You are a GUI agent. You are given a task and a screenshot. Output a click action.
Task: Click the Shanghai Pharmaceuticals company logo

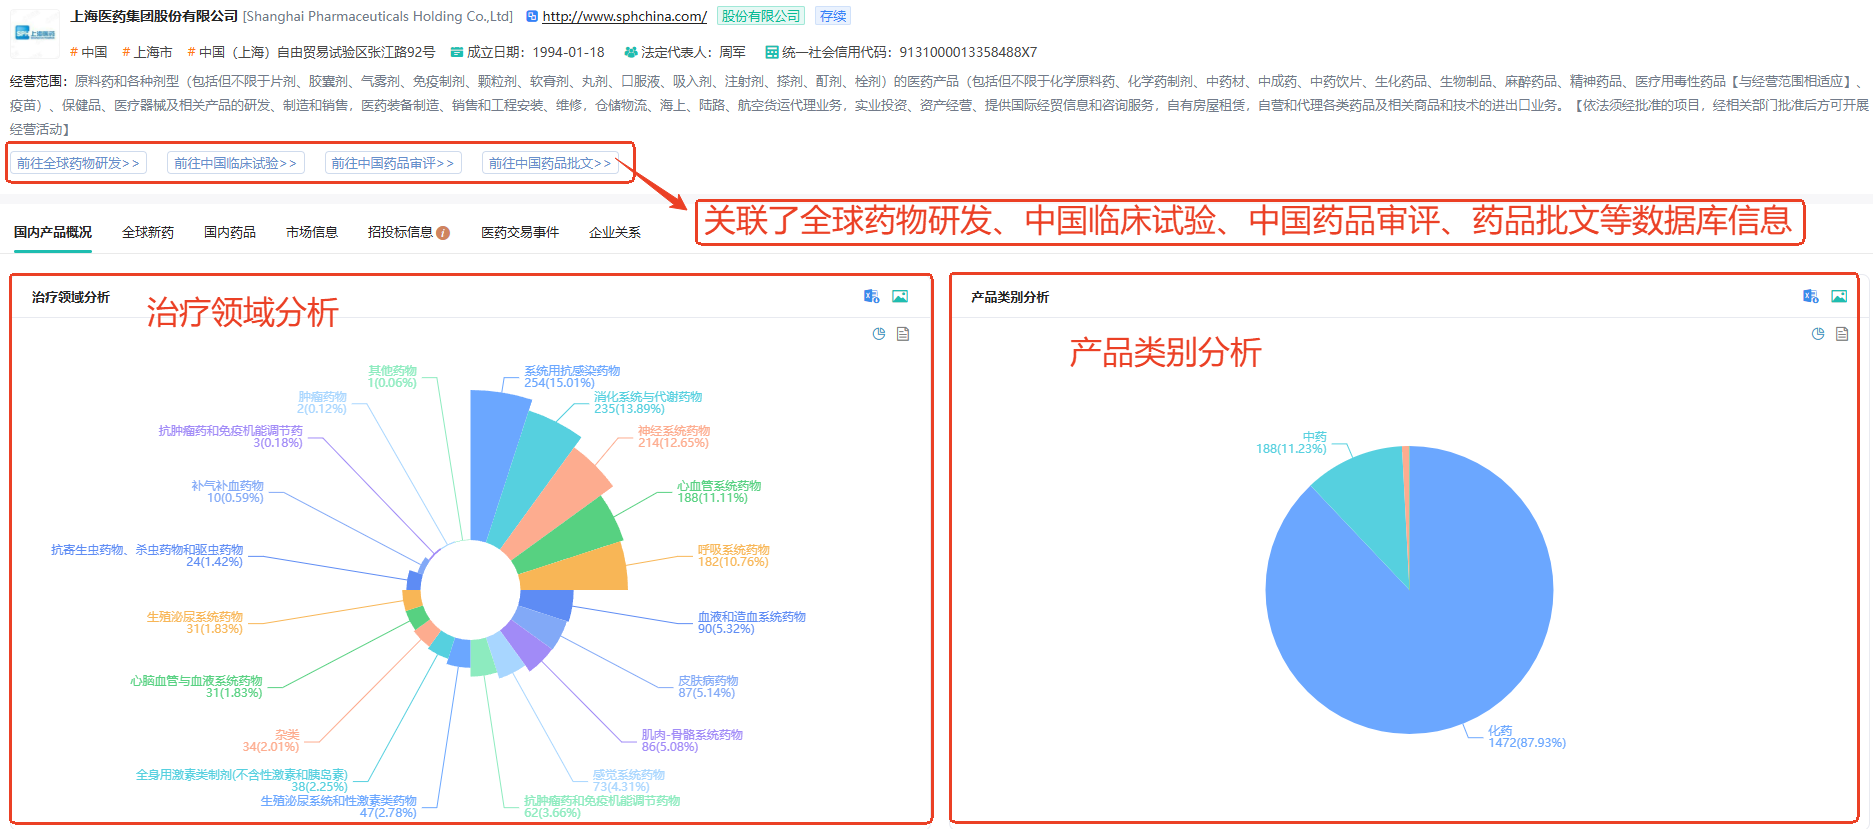[x=35, y=33]
